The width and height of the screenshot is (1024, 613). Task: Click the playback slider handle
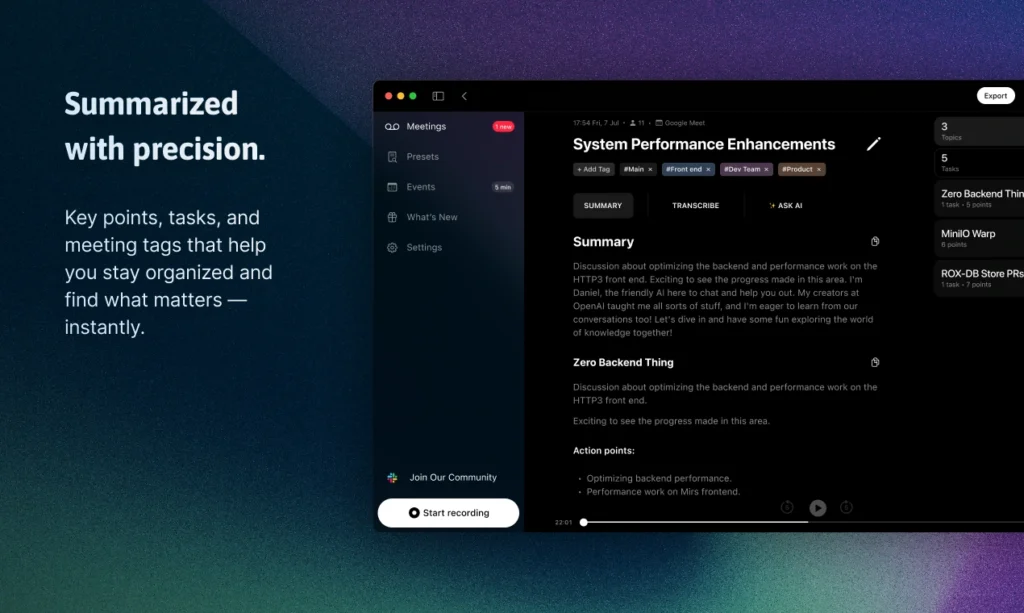[x=584, y=522]
